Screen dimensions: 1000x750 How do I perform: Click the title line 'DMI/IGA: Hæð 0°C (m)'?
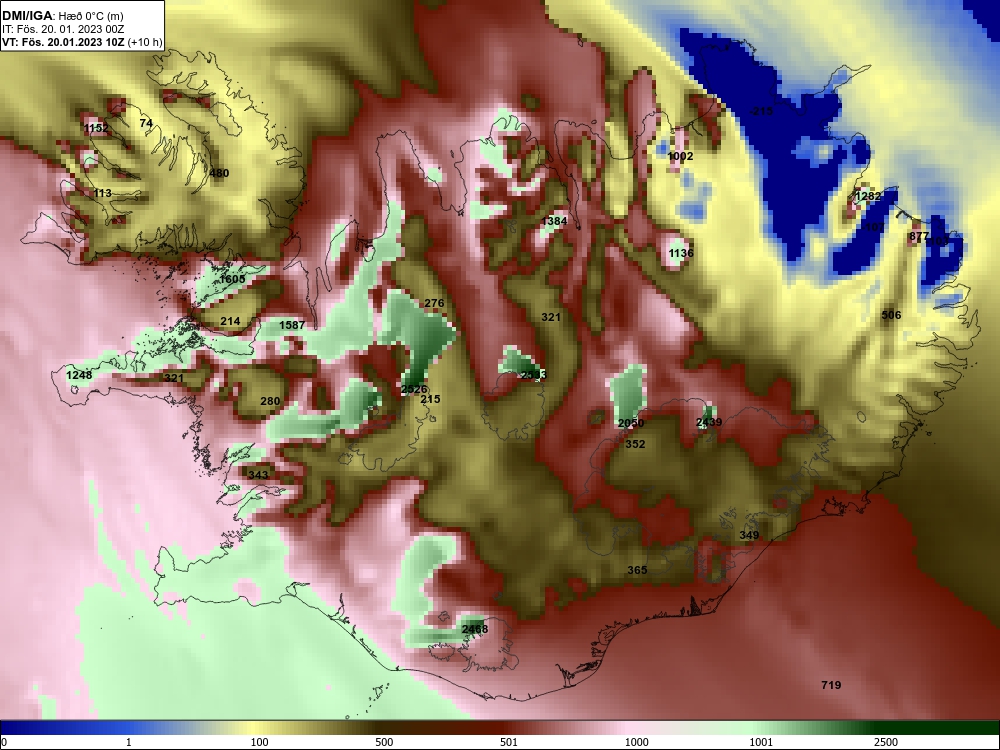tap(62, 16)
